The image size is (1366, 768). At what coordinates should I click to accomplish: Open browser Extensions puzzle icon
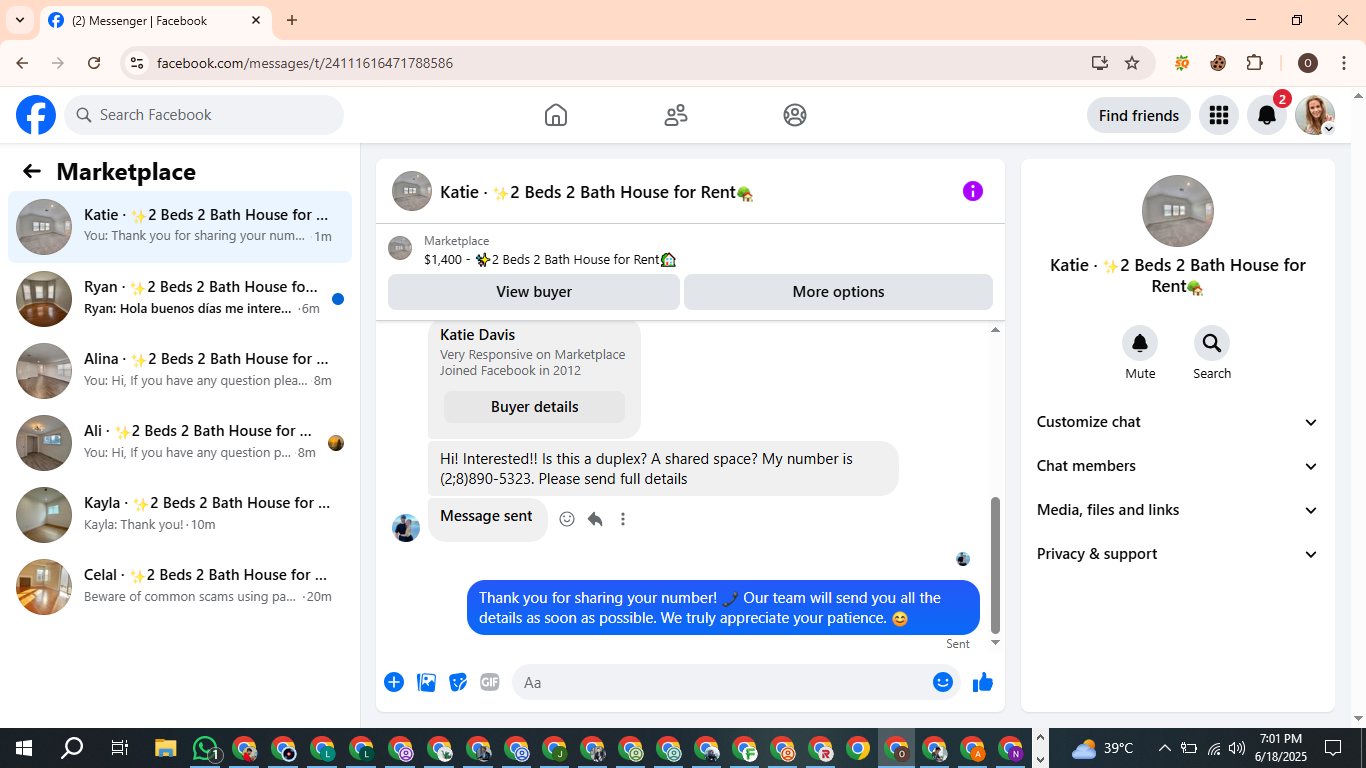[1254, 63]
